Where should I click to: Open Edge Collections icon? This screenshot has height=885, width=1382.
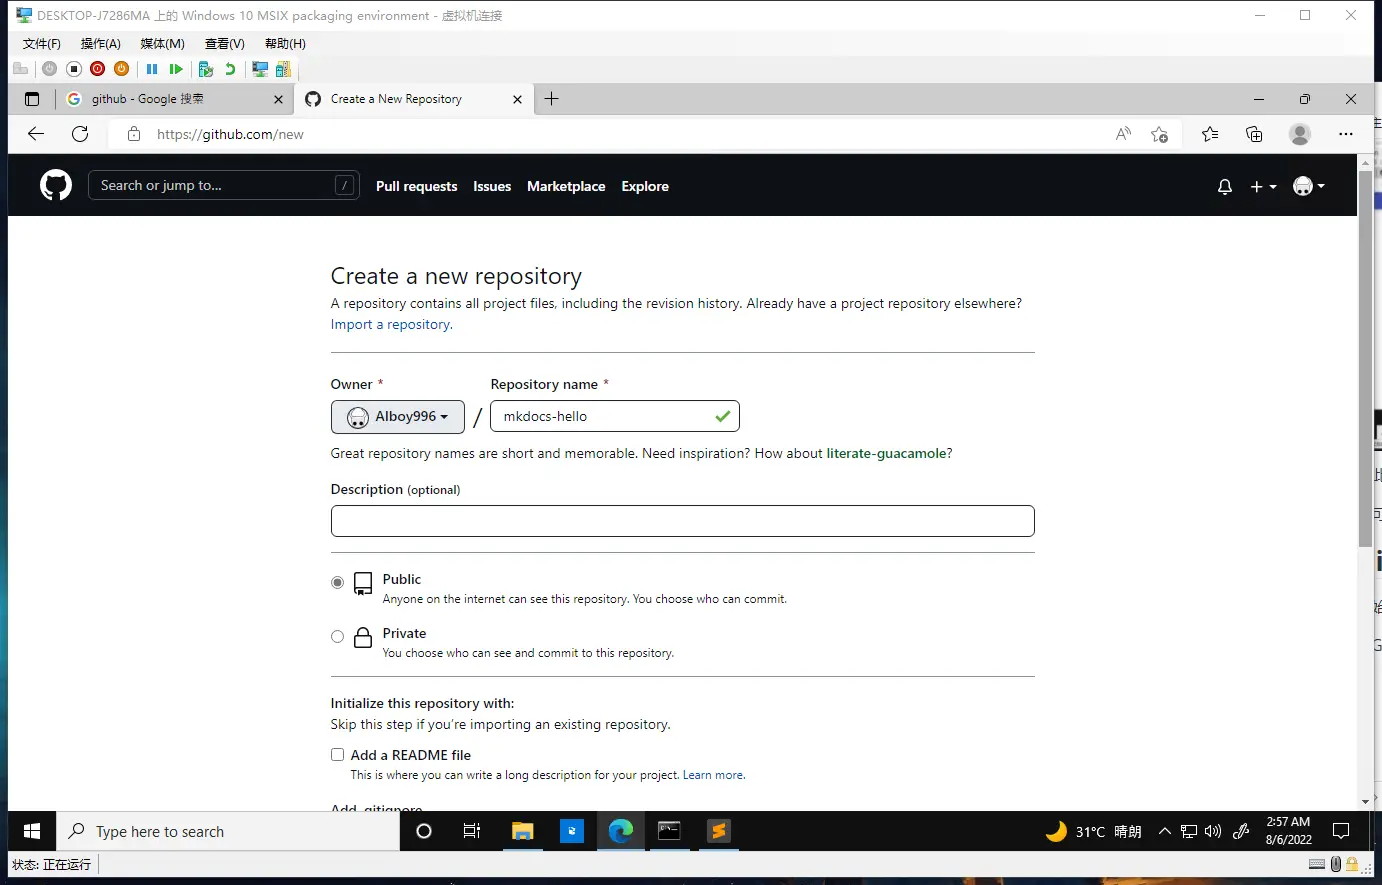pos(1254,134)
